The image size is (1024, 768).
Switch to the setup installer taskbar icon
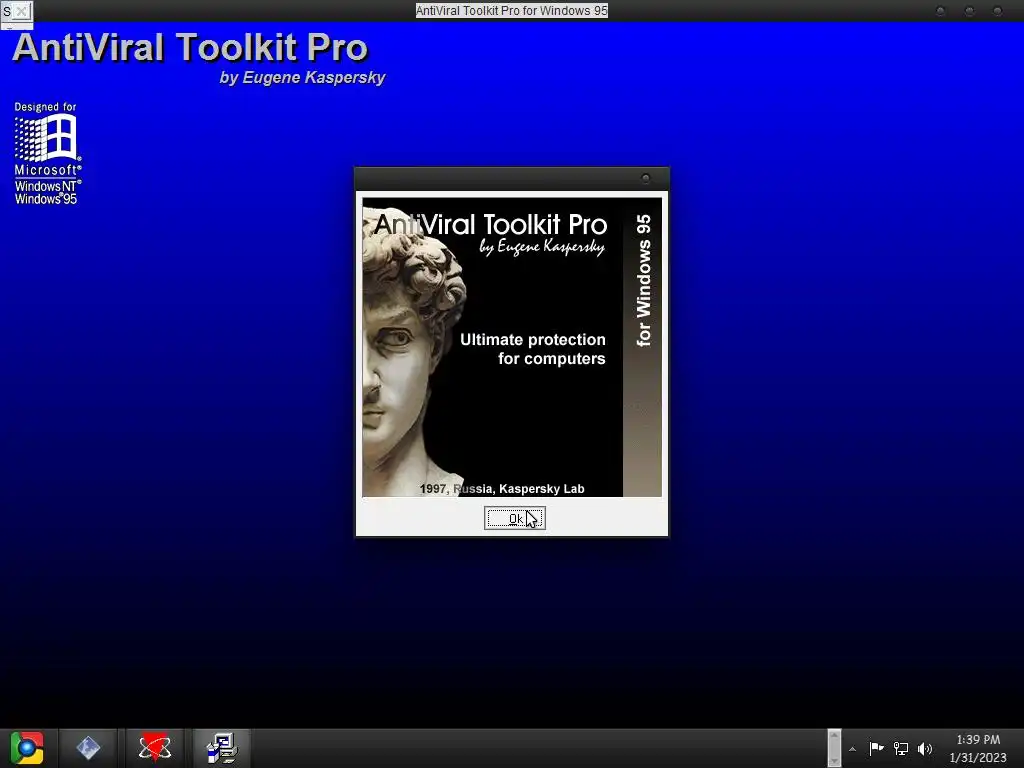pos(222,748)
